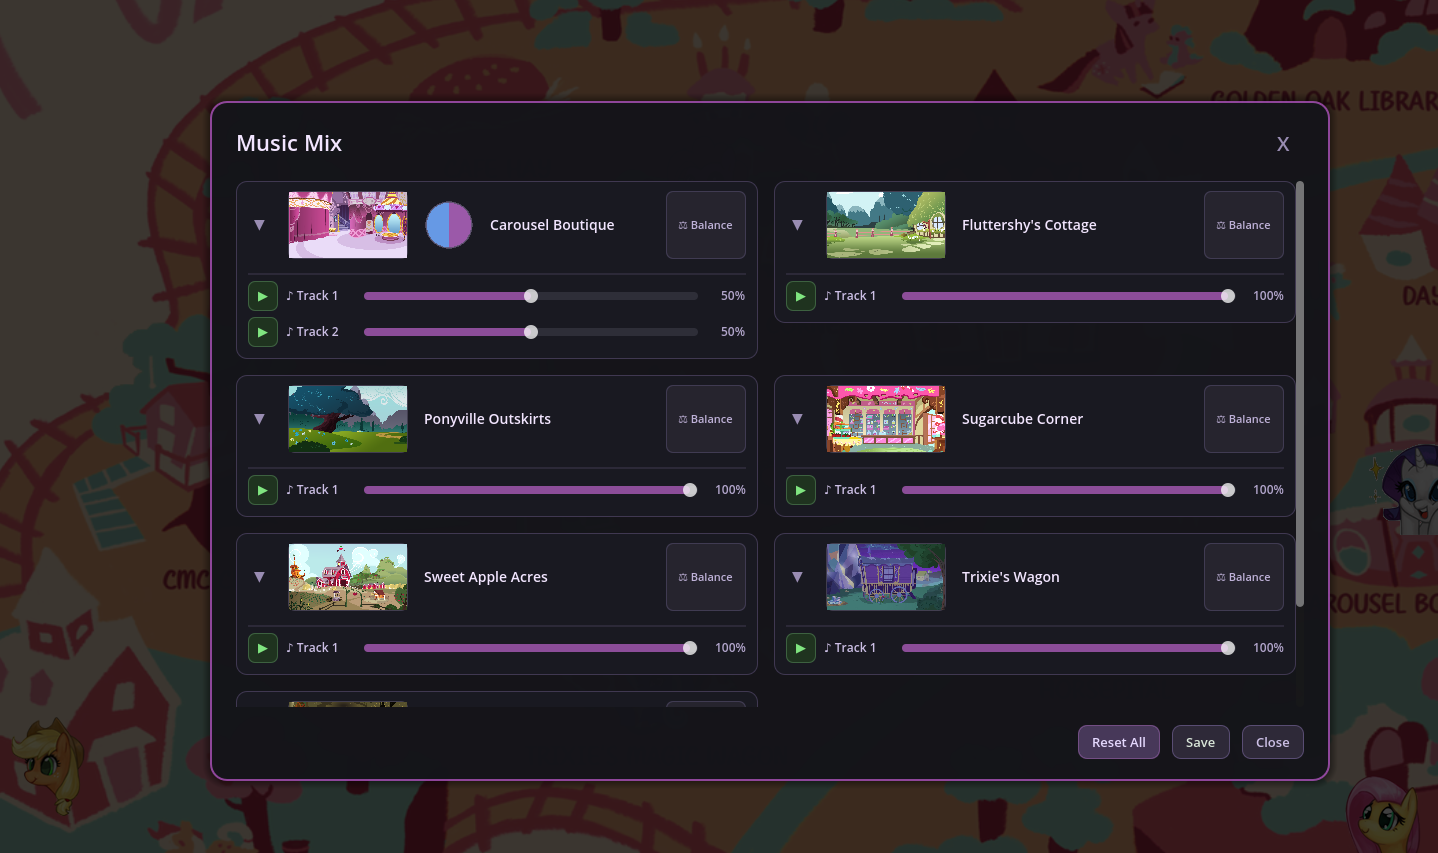Balance tracks for Sugarcube Corner
Viewport: 1438px width, 853px height.
pos(1243,419)
